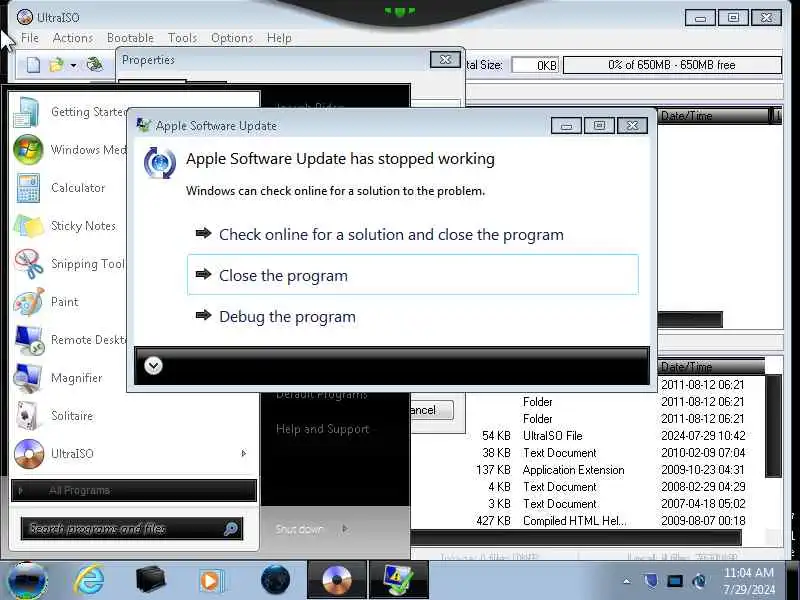Screen dimensions: 800x600
Task: Click the lower file list horizontal scrollbar
Action: point(576,537)
